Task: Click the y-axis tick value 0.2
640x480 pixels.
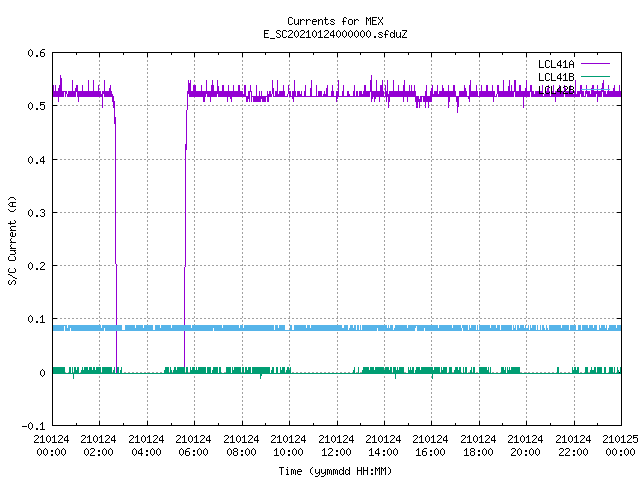Action: tap(36, 266)
